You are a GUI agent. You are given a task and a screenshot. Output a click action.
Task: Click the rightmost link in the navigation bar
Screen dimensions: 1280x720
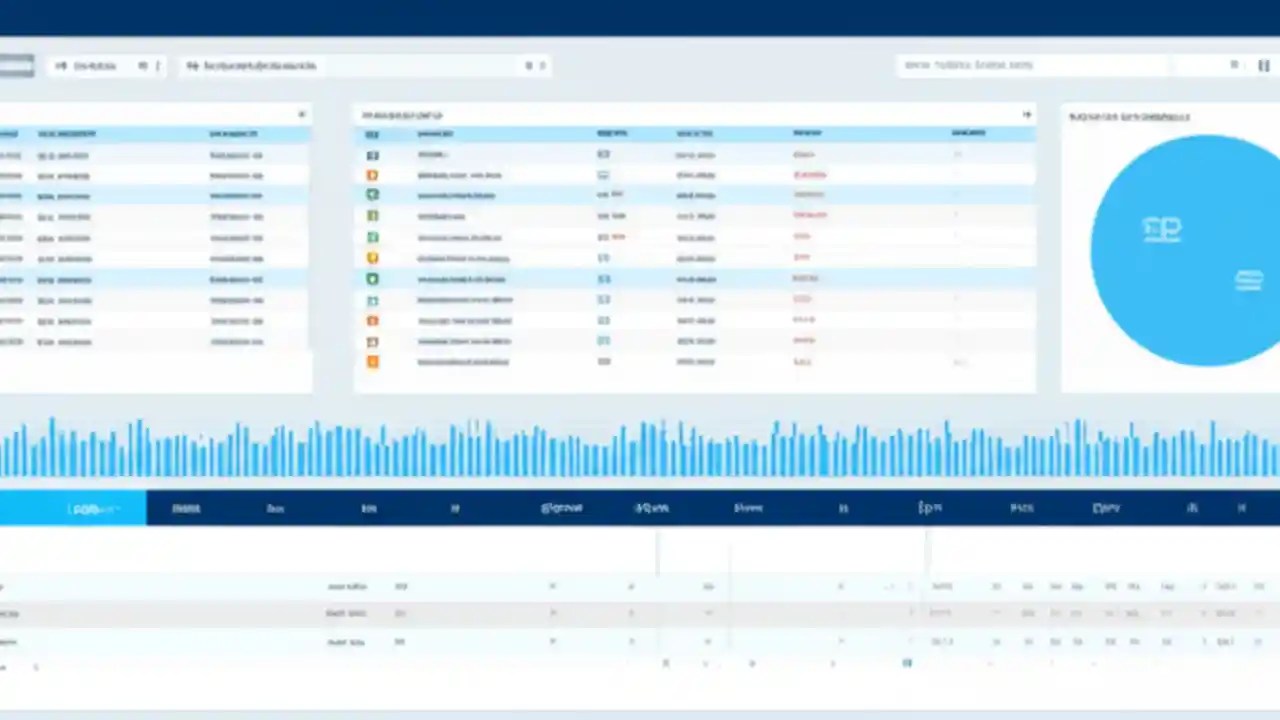point(1242,507)
